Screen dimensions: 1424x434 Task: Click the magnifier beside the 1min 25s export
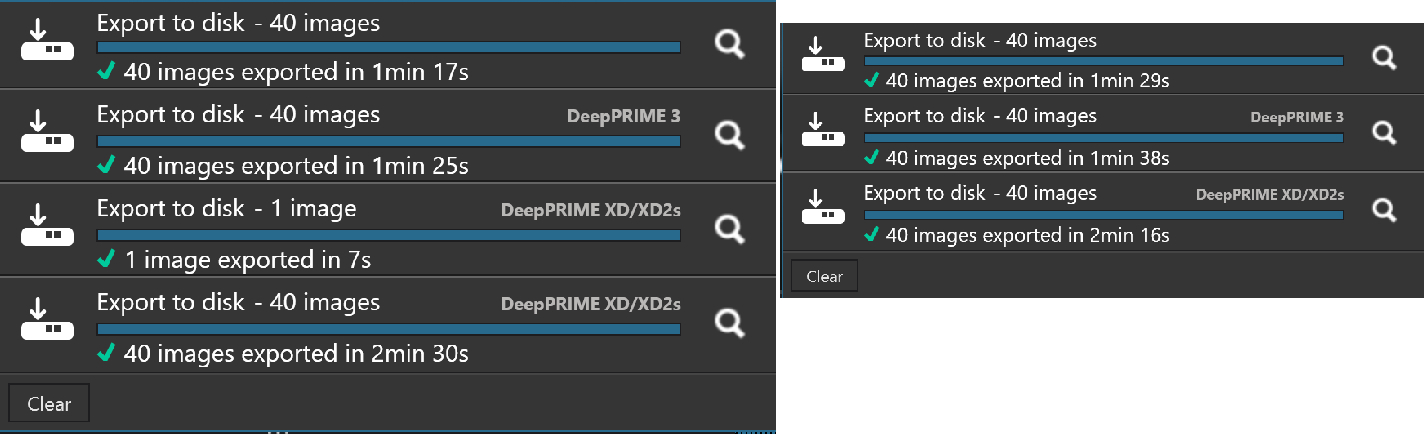click(x=731, y=136)
